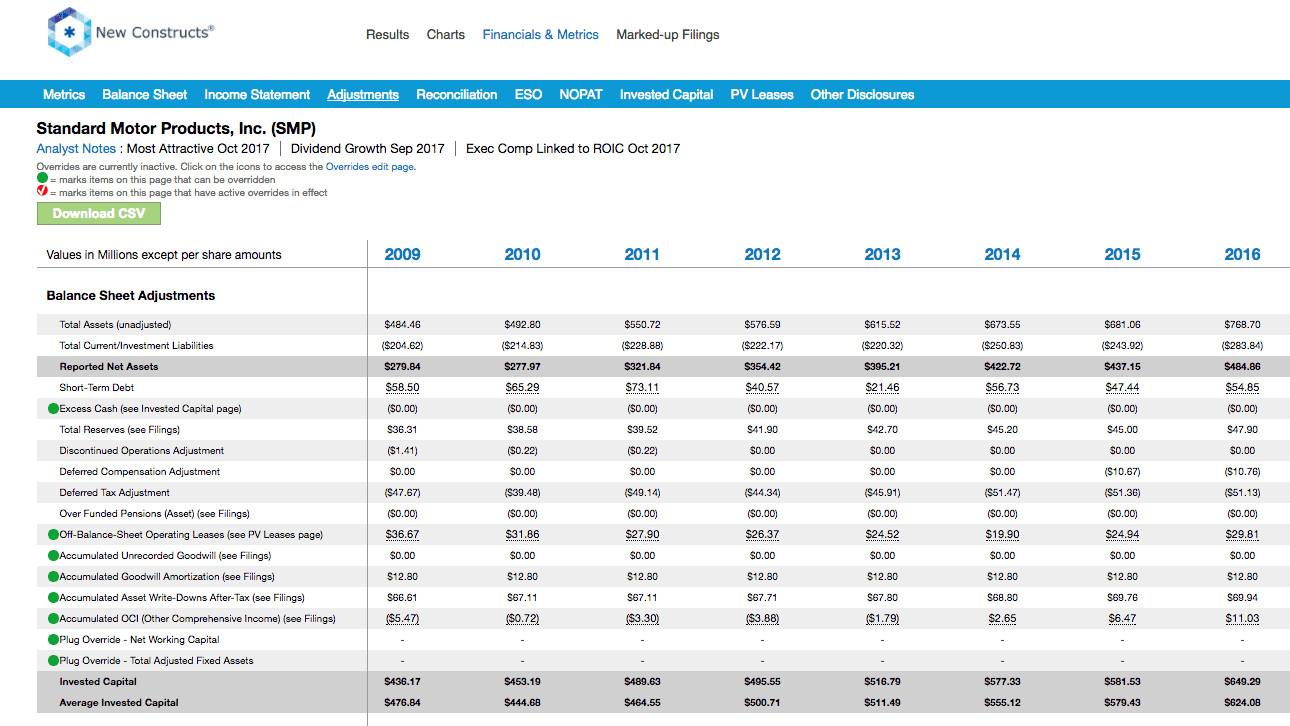
Task: Click Operating Leases value $27.90 for 2011
Action: [642, 534]
